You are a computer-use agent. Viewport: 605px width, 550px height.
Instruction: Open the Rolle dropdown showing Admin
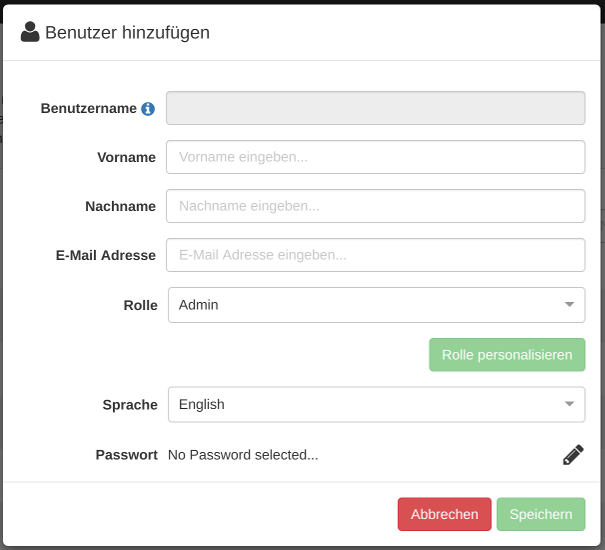[x=376, y=305]
